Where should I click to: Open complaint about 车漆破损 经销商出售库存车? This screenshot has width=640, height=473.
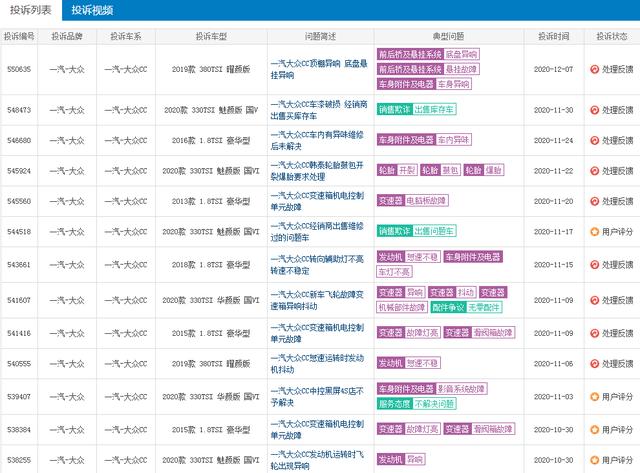coord(319,110)
